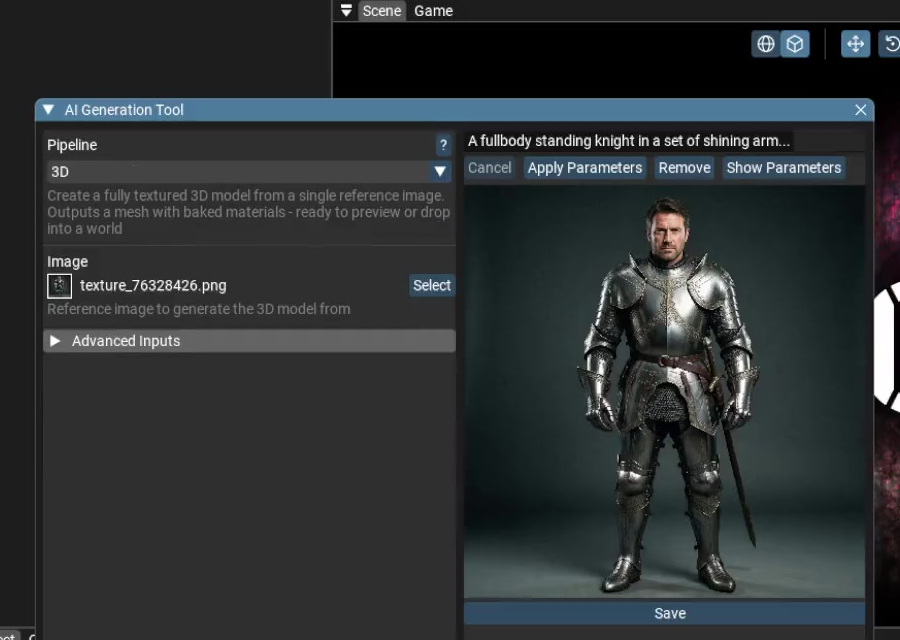Open the panel menu icon beside Scene tab

[x=346, y=11]
